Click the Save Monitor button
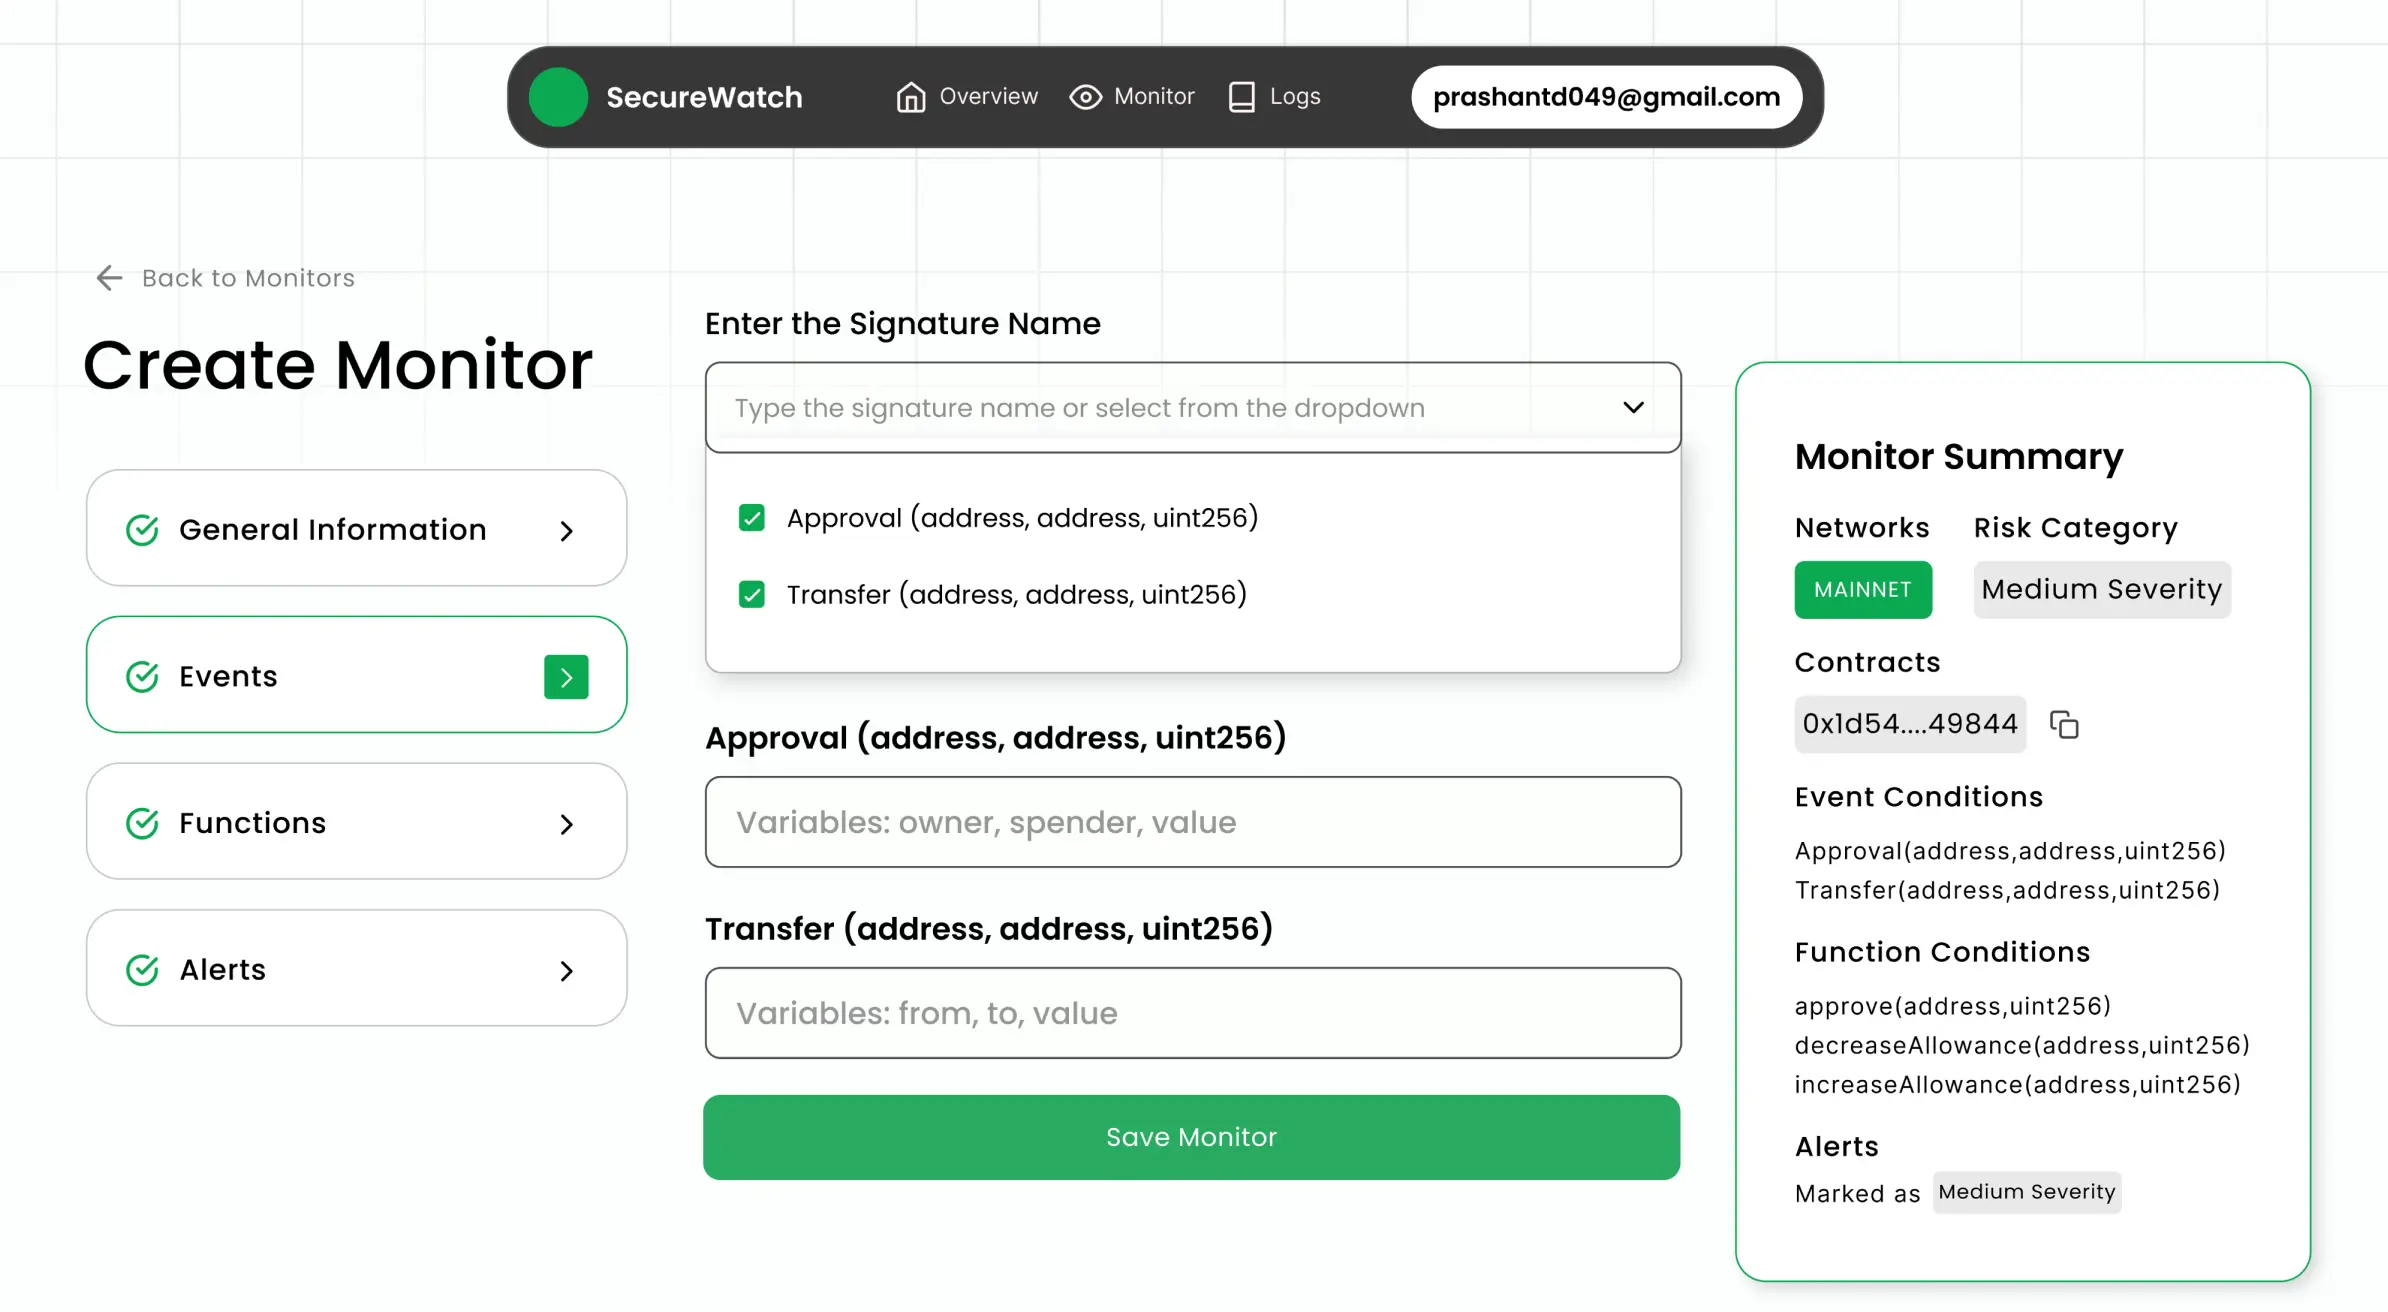The image size is (2388, 1312). [x=1192, y=1136]
